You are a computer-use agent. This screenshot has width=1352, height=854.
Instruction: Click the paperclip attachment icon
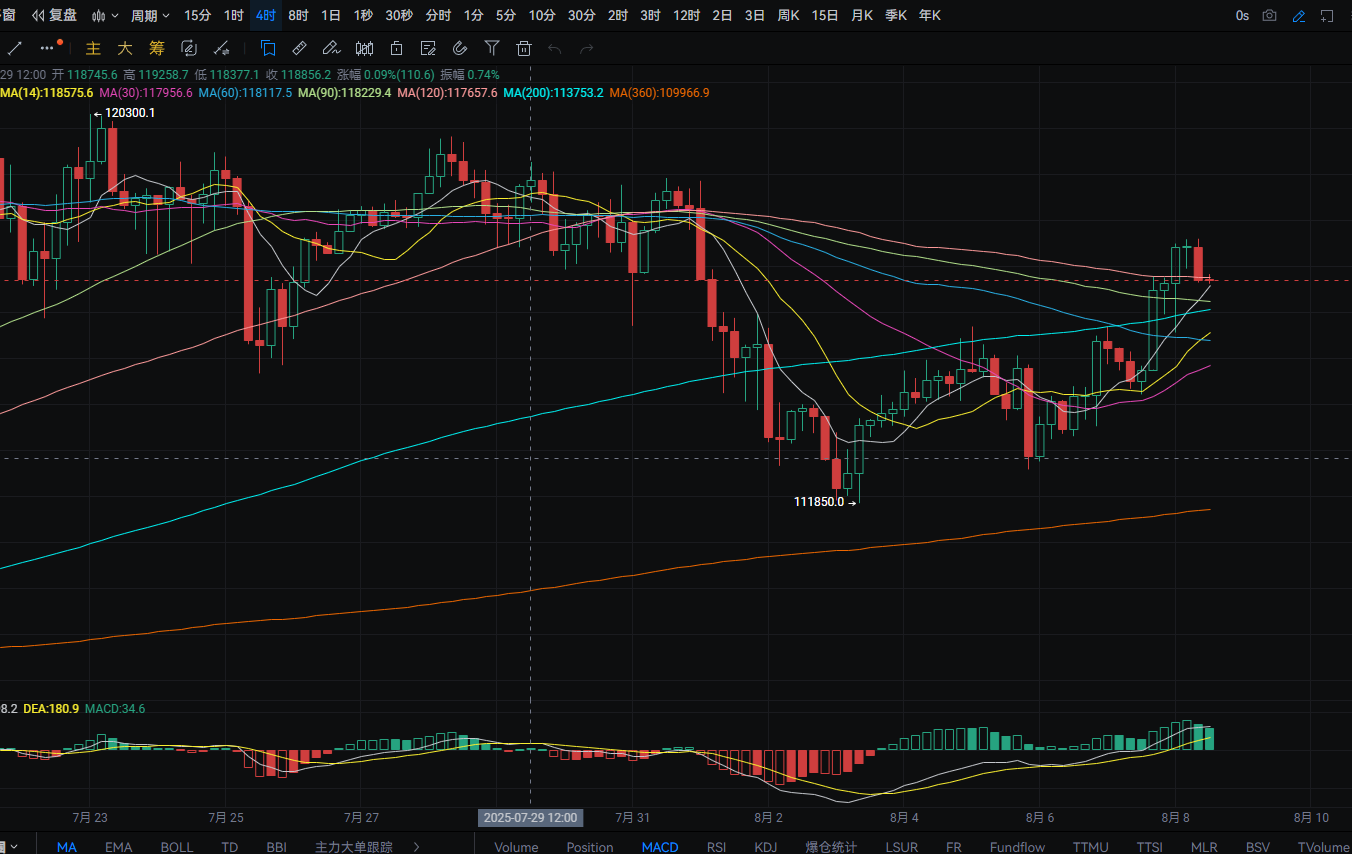[x=459, y=47]
